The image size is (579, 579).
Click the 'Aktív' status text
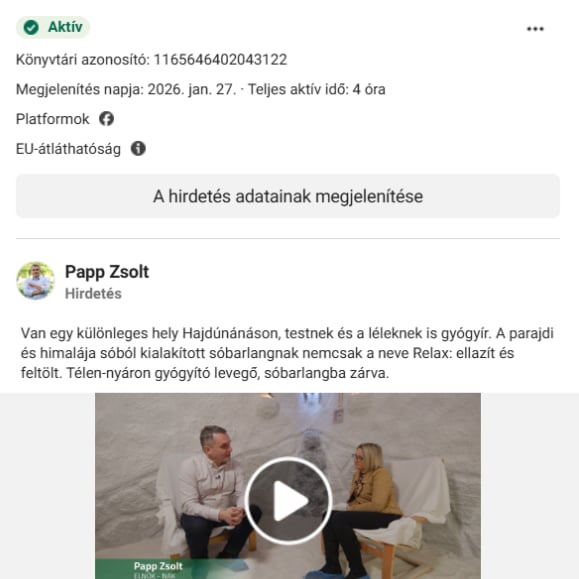(x=65, y=27)
